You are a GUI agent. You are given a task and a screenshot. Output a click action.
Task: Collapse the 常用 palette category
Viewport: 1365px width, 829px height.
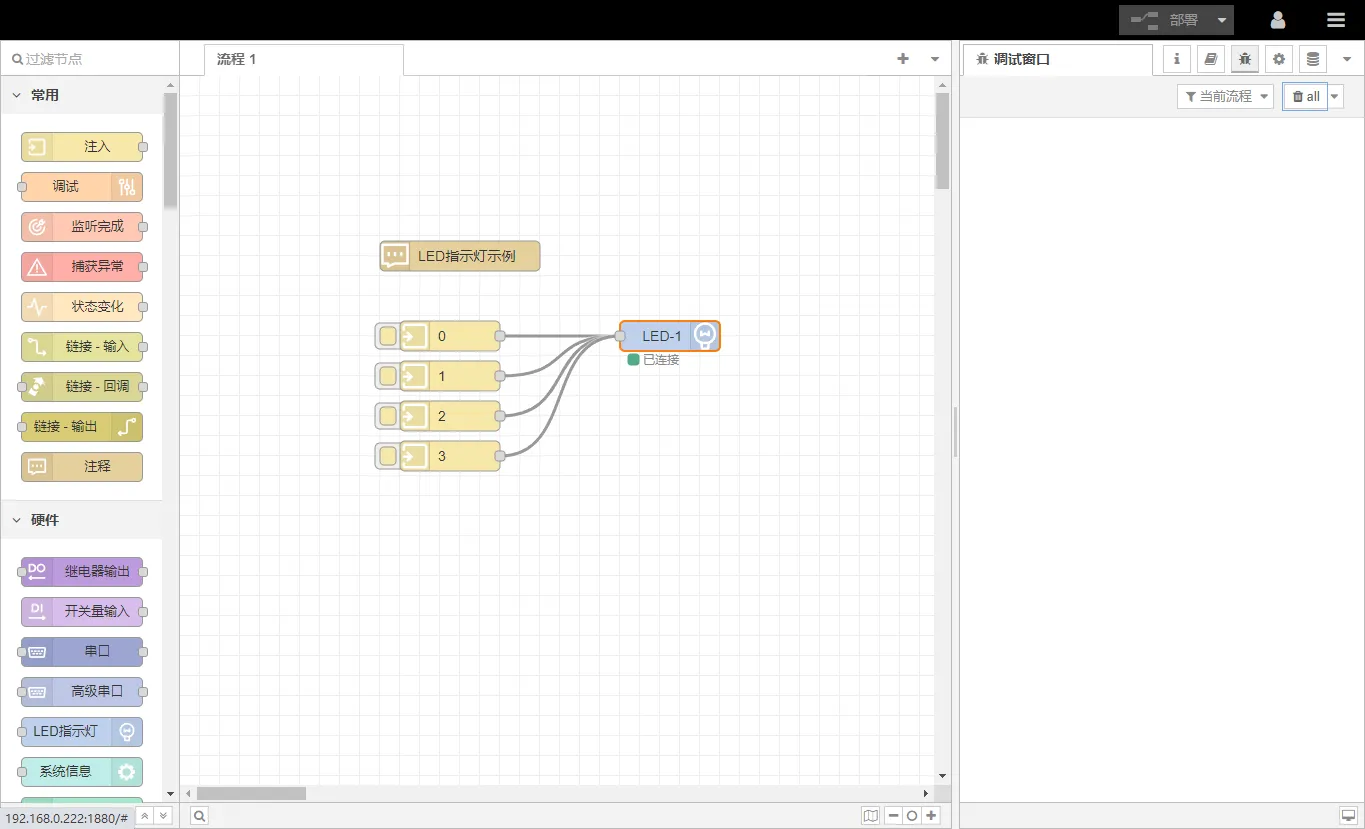[x=17, y=95]
